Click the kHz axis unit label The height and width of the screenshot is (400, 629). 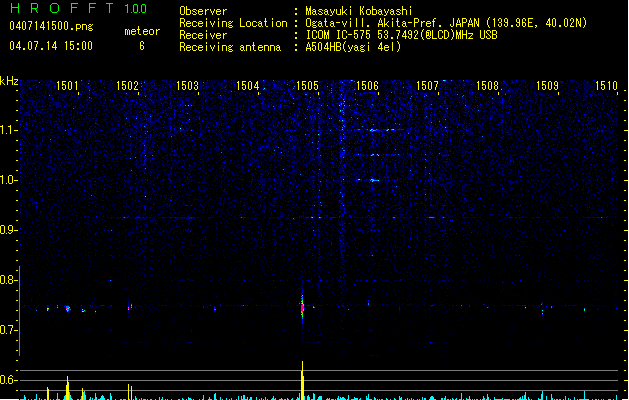pos(9,81)
